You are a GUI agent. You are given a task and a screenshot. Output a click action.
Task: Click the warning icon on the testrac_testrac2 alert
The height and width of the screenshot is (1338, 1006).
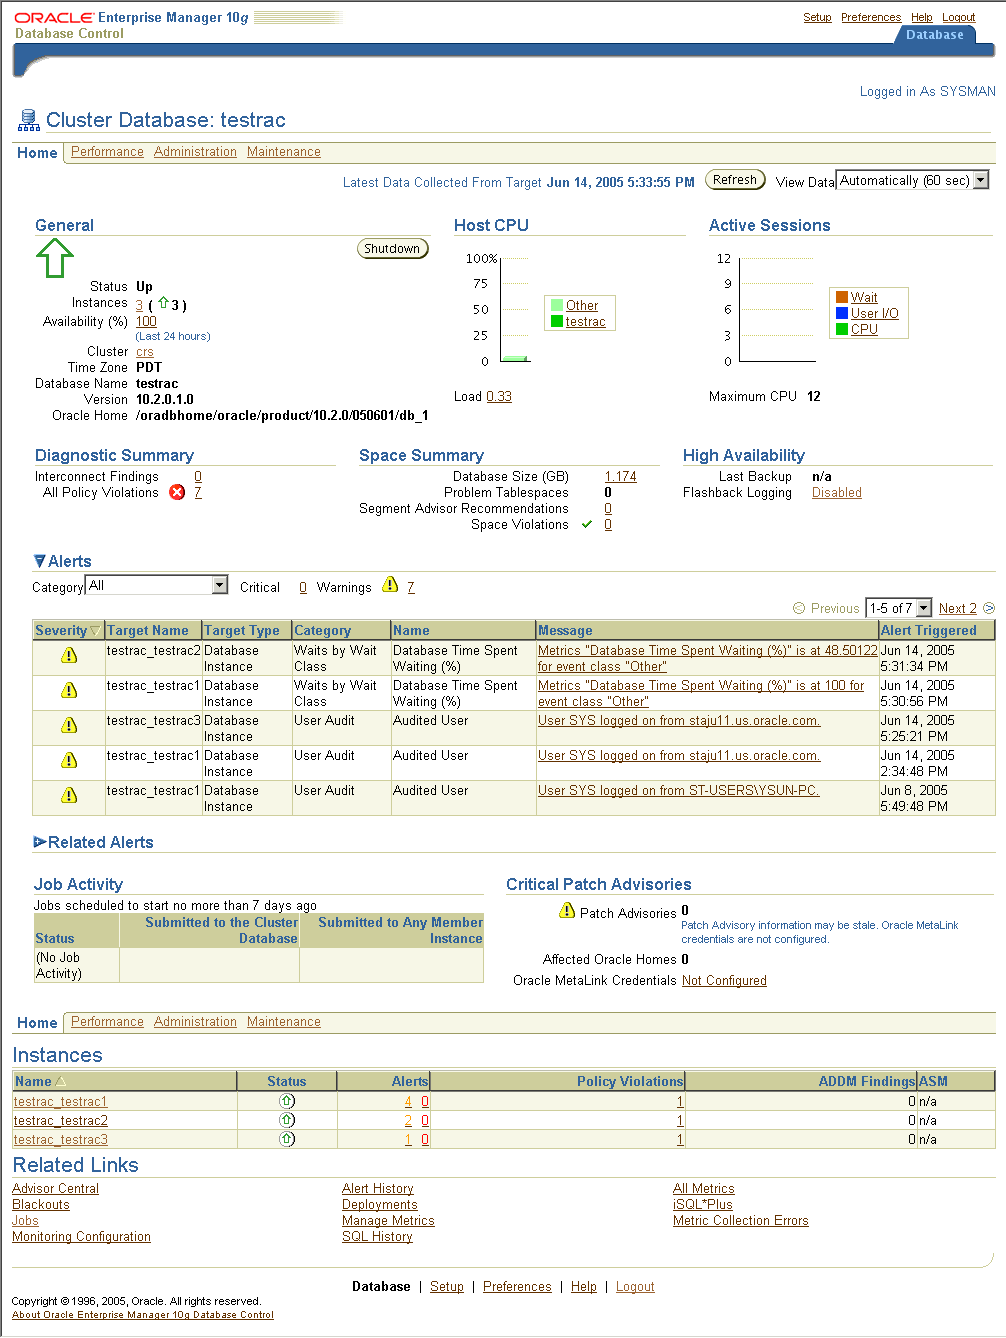68,655
